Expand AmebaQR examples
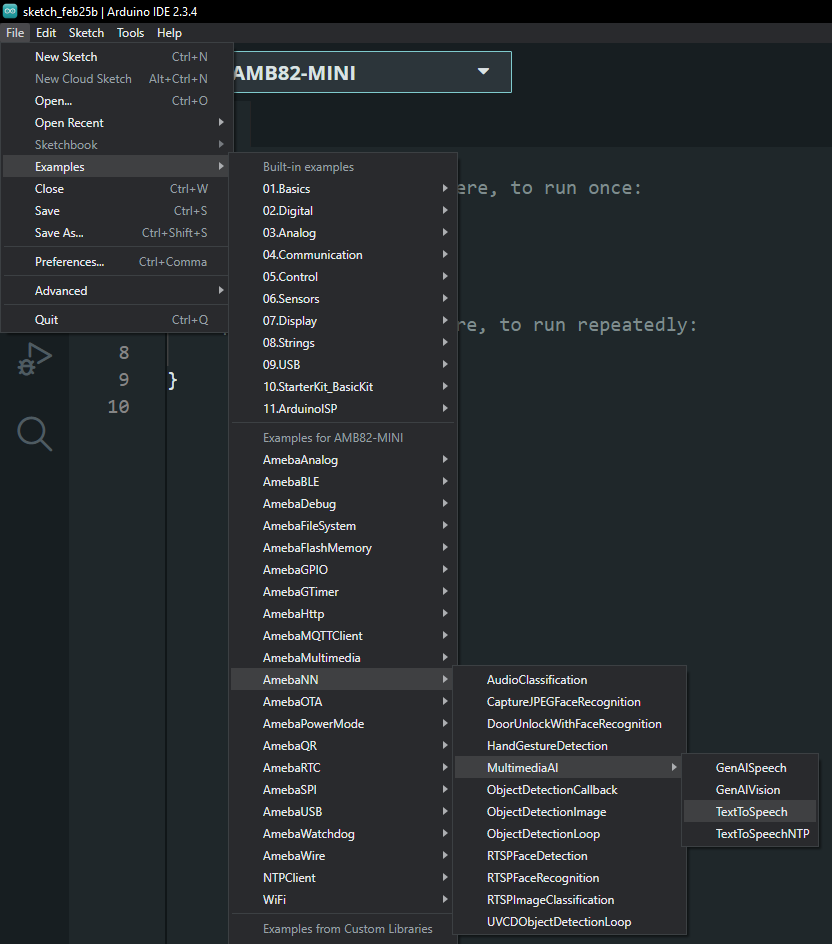This screenshot has height=944, width=832. pos(343,746)
